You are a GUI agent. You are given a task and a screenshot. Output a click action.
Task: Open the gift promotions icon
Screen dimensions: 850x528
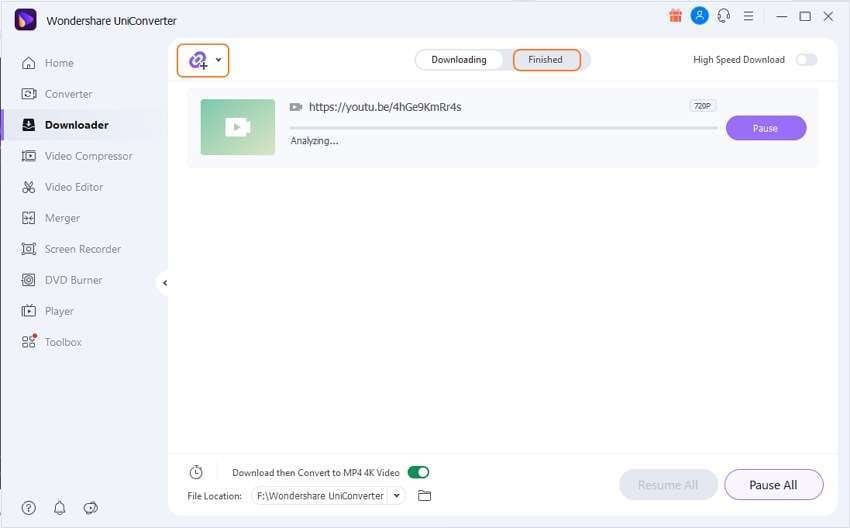[x=675, y=16]
